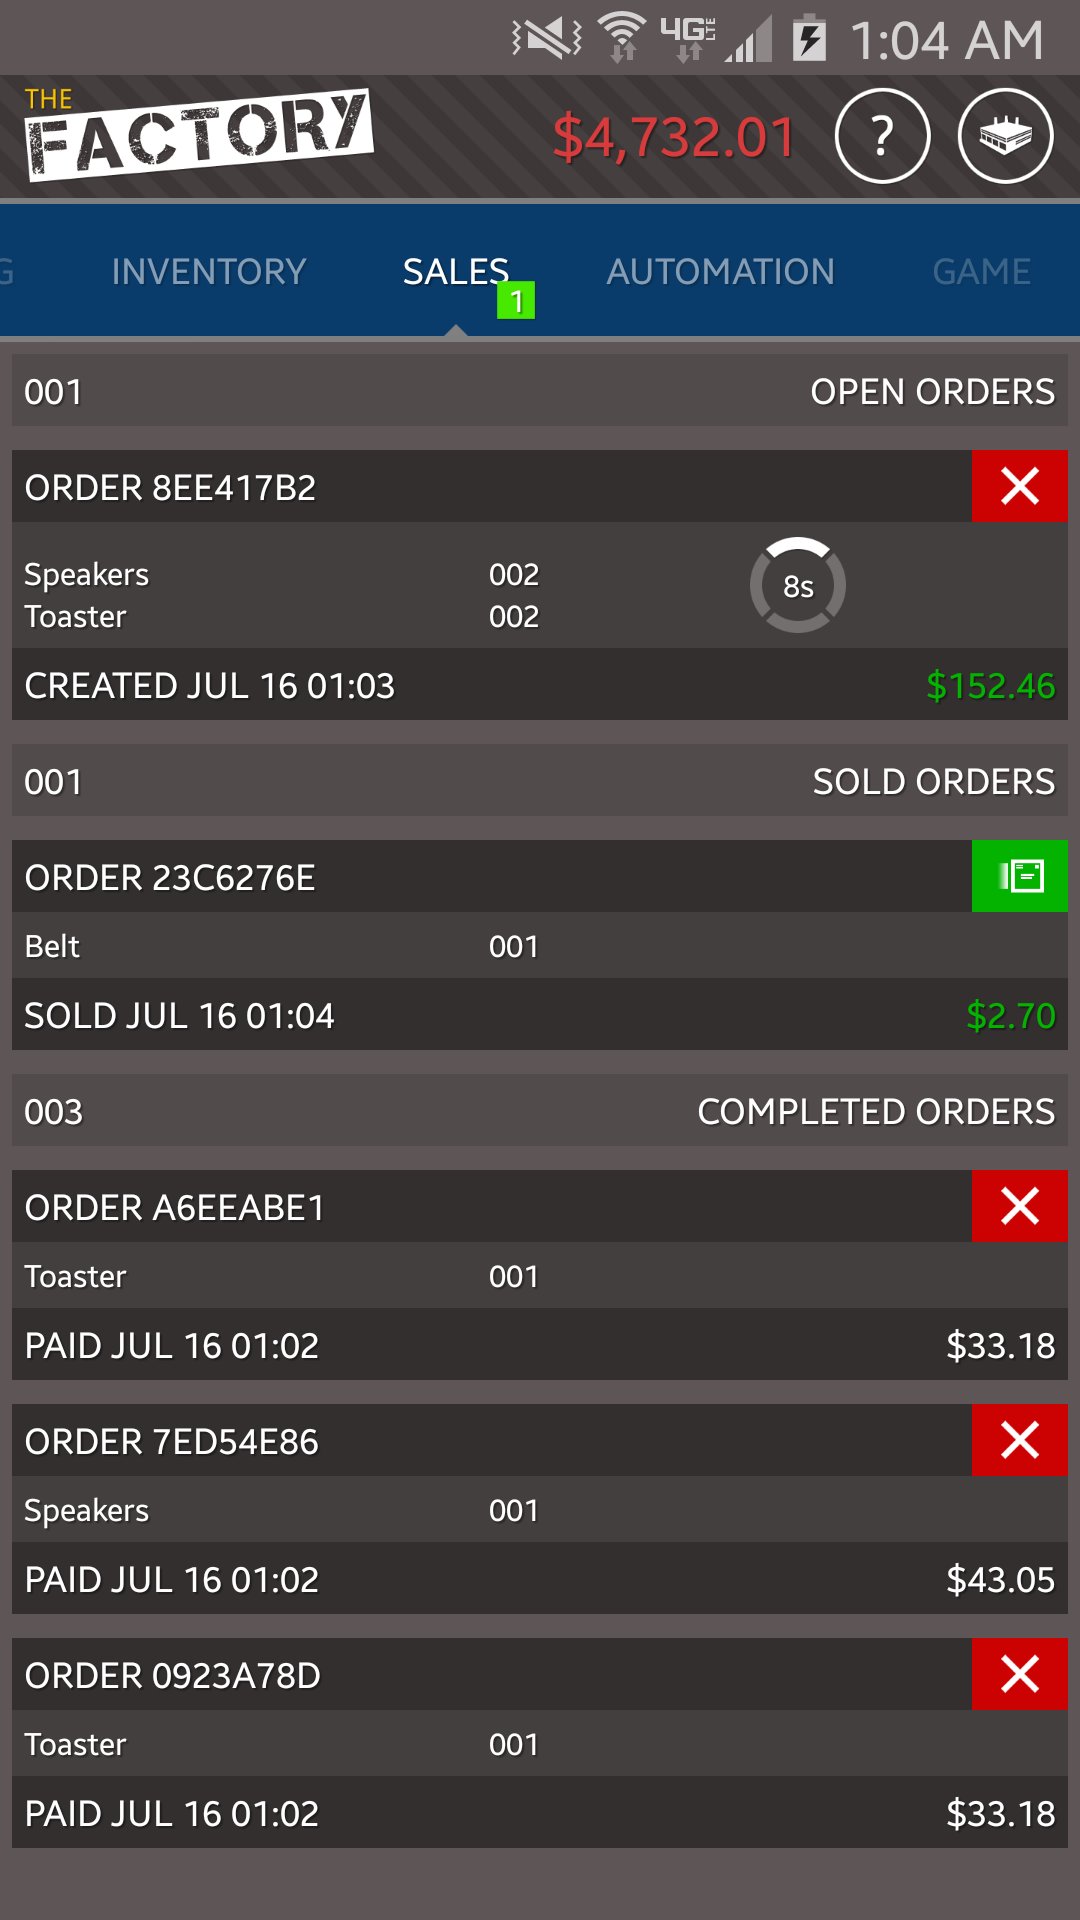
Task: Open the Automation tab
Action: 720,272
